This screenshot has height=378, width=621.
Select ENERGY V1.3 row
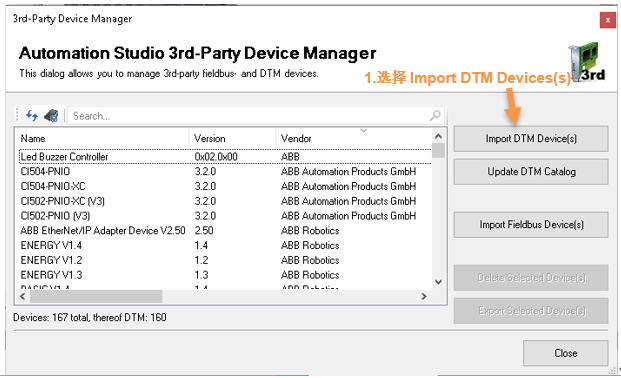pos(225,275)
